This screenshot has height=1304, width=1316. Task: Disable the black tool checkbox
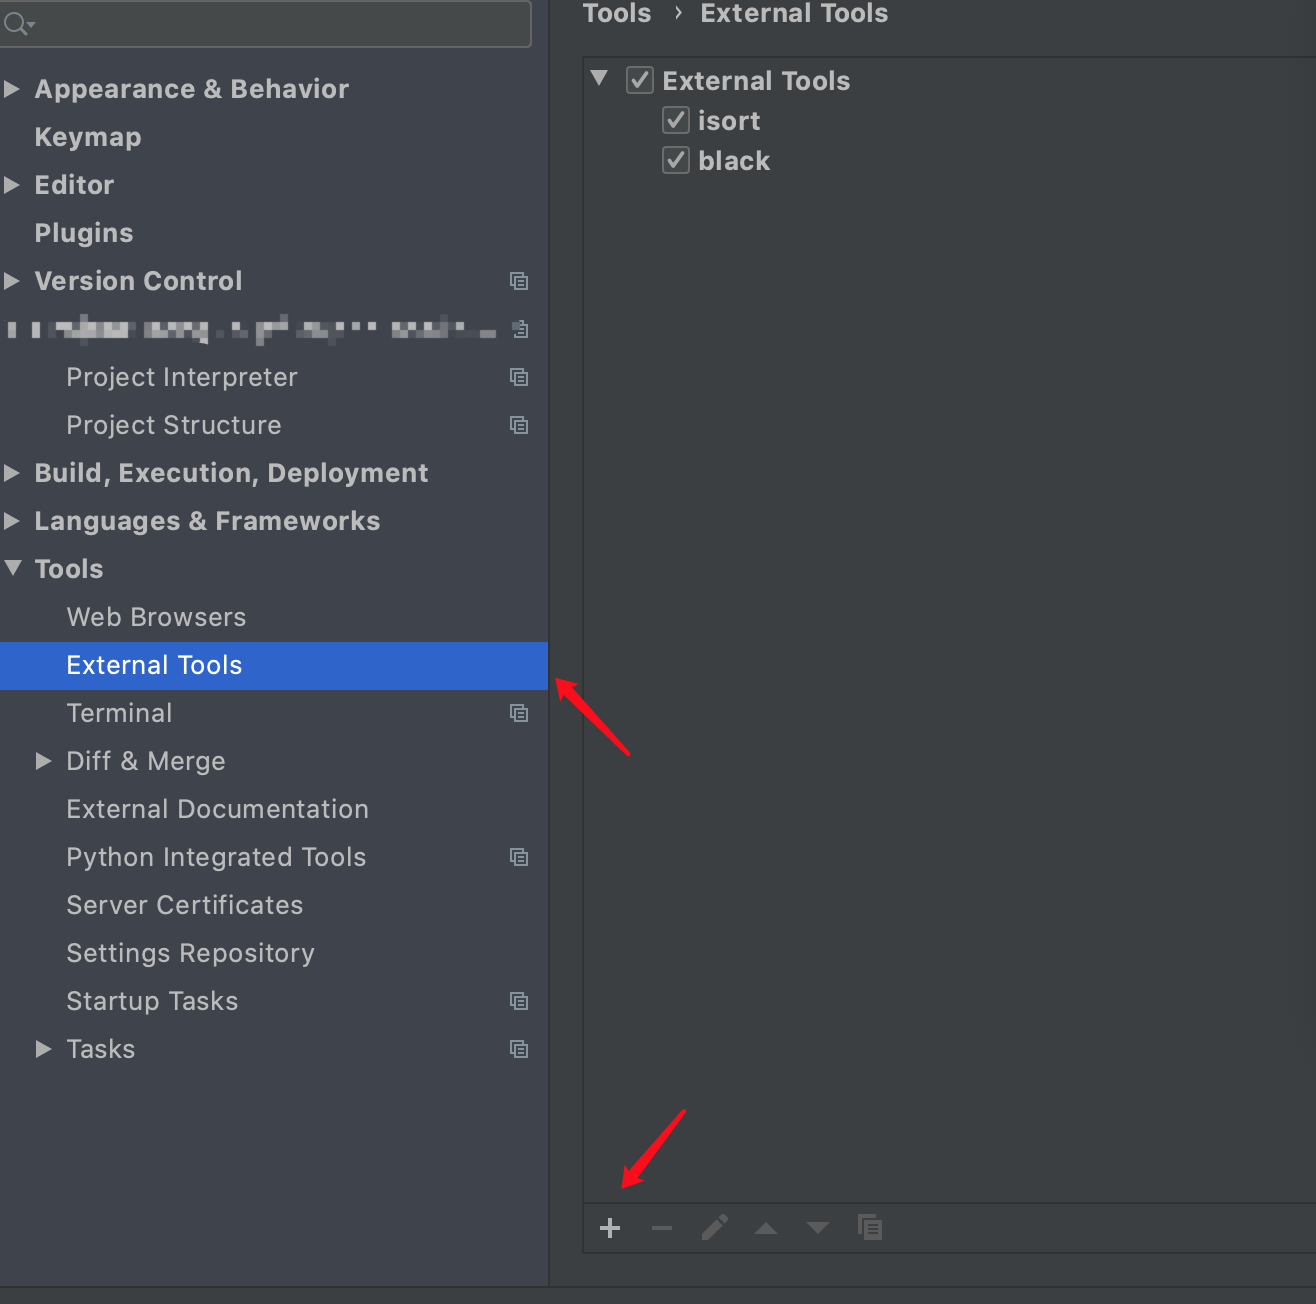point(675,159)
